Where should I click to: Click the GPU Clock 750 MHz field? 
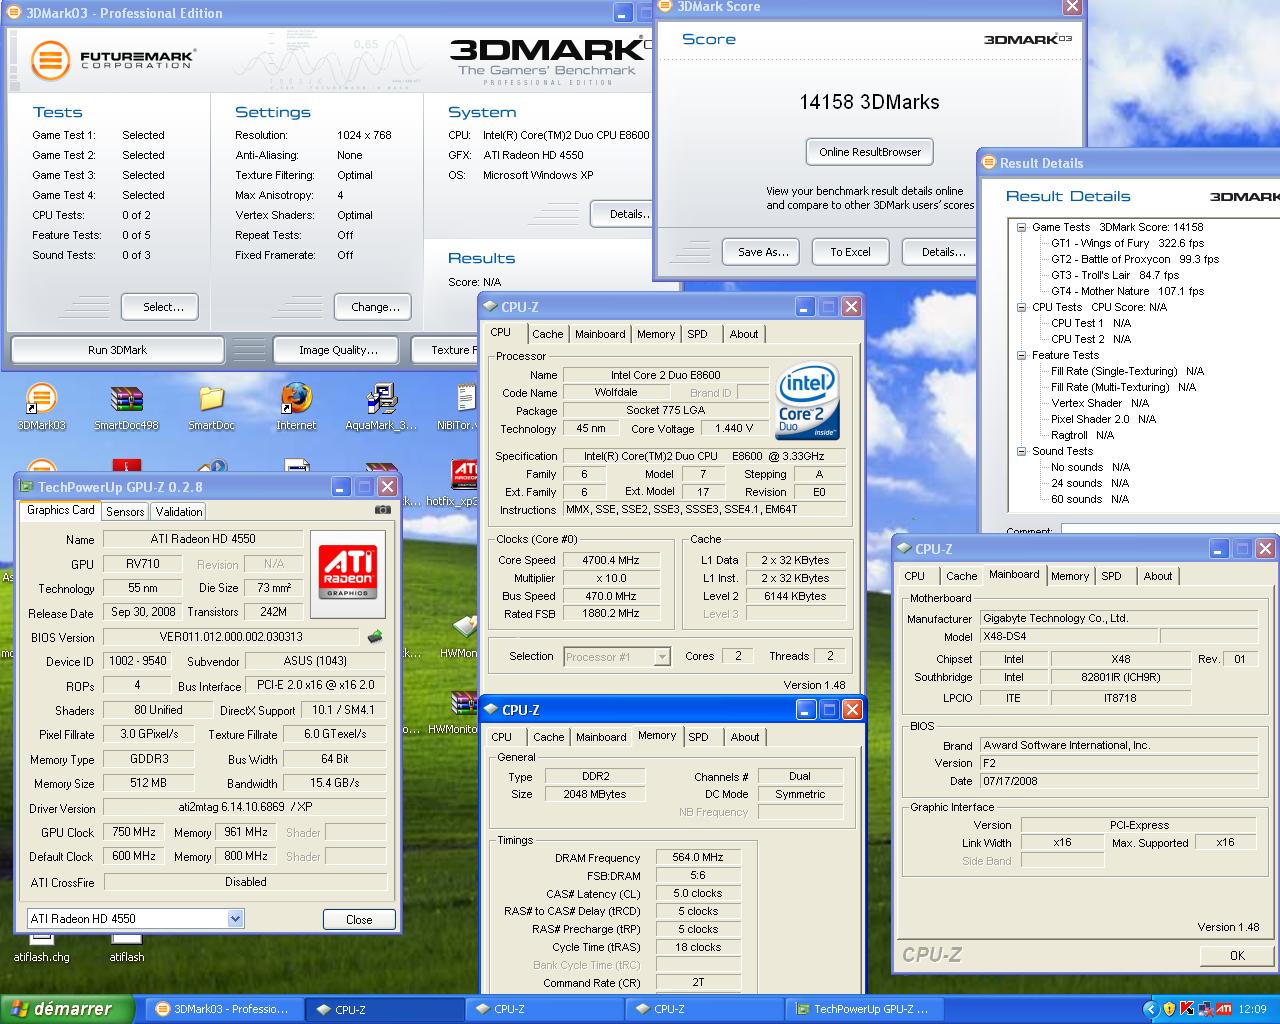tap(133, 832)
